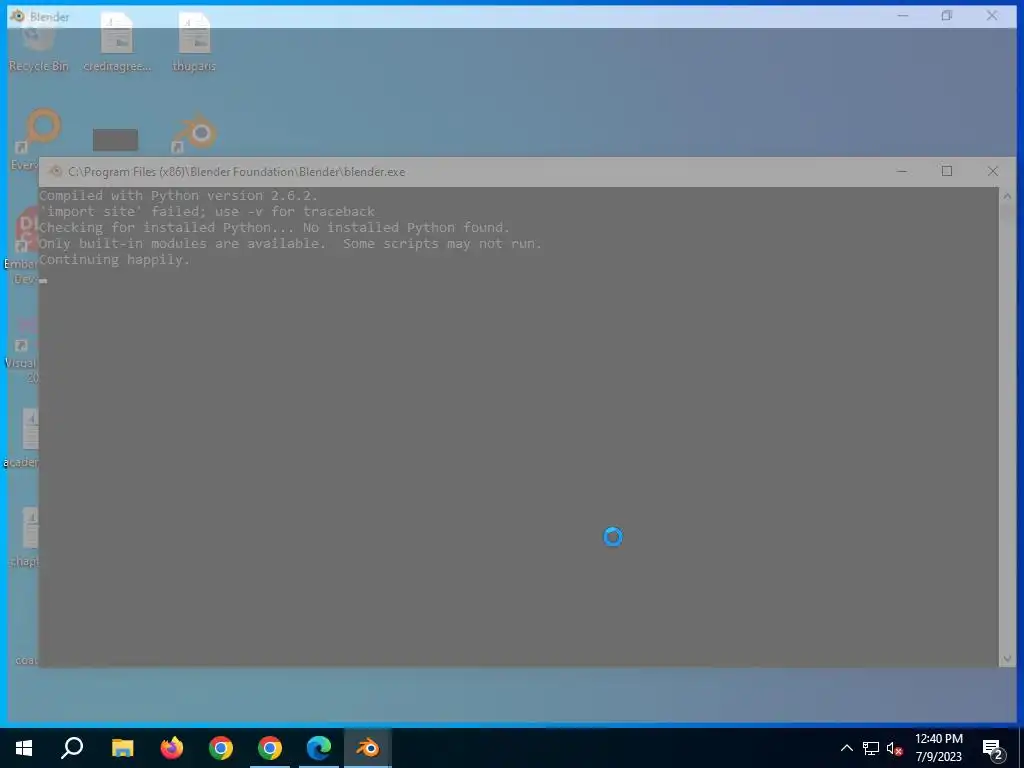Open taskbar Search magnifier
The image size is (1024, 768).
pos(72,748)
